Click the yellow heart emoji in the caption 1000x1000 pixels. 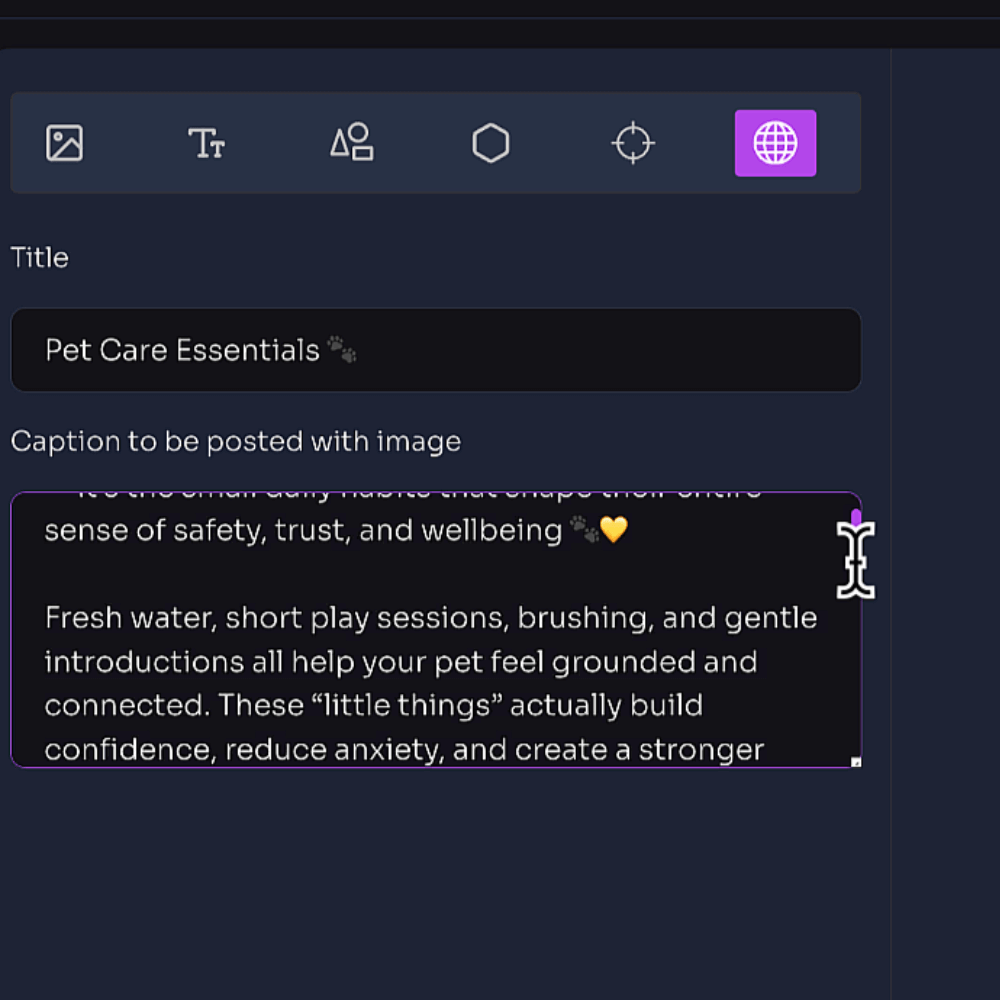(x=613, y=530)
